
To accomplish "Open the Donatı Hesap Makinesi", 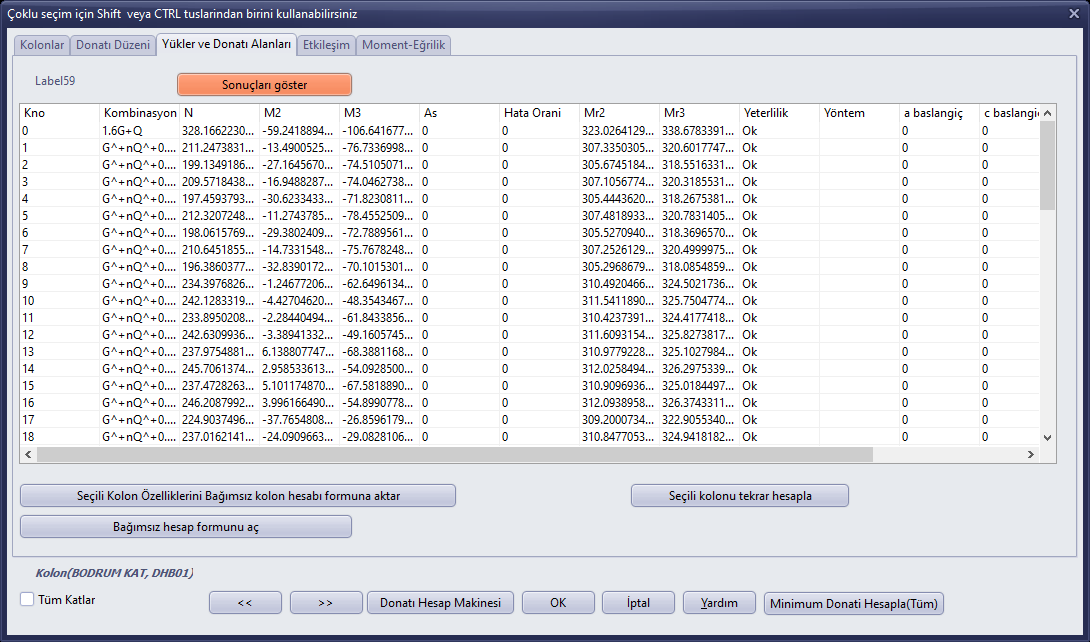I will coord(440,603).
